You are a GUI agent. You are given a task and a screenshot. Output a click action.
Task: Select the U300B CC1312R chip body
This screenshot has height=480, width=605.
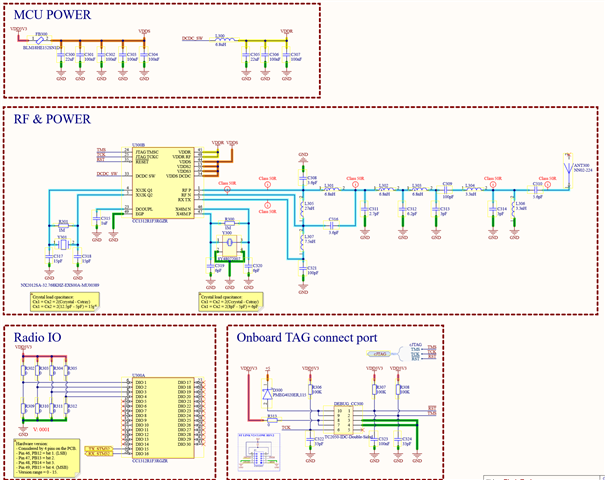pos(163,183)
